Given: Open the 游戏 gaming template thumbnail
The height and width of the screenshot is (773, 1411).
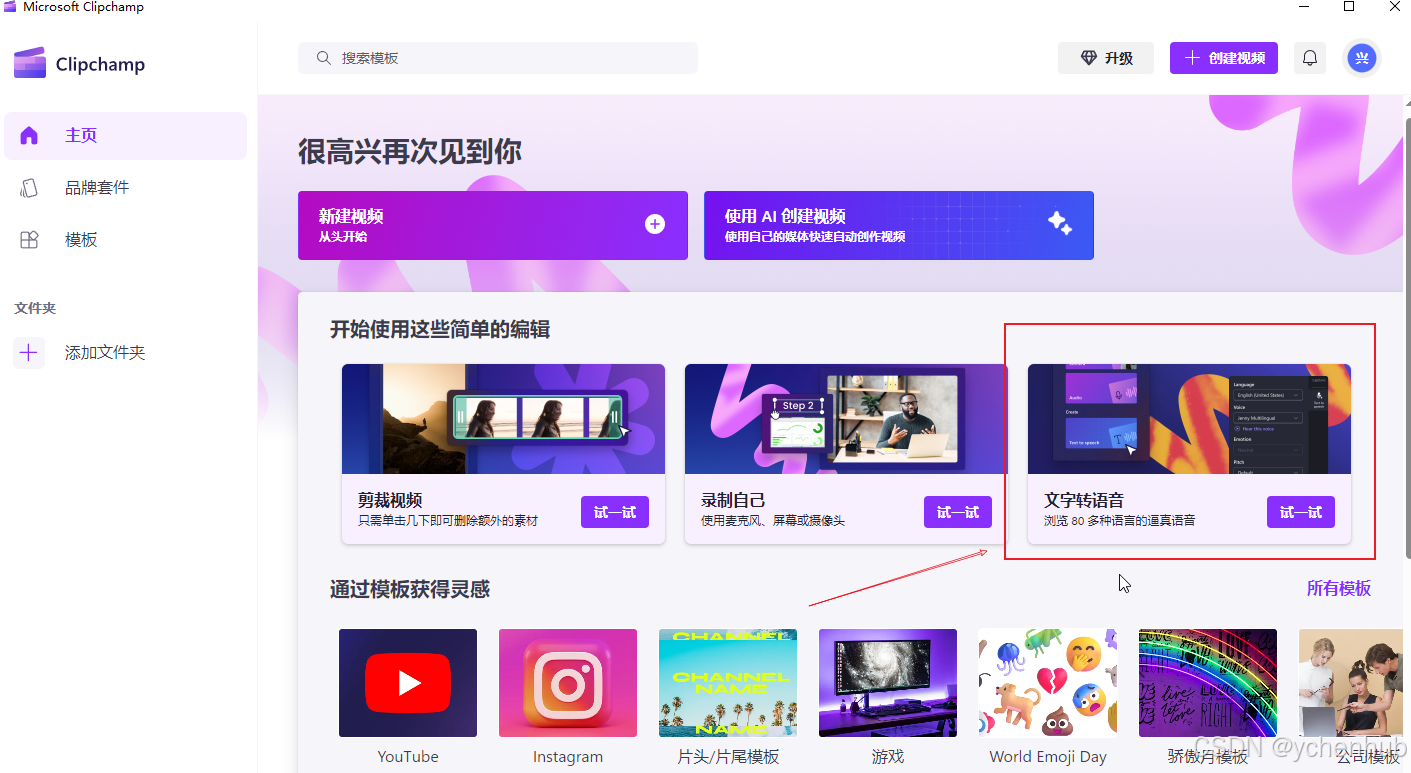Looking at the screenshot, I should (888, 683).
